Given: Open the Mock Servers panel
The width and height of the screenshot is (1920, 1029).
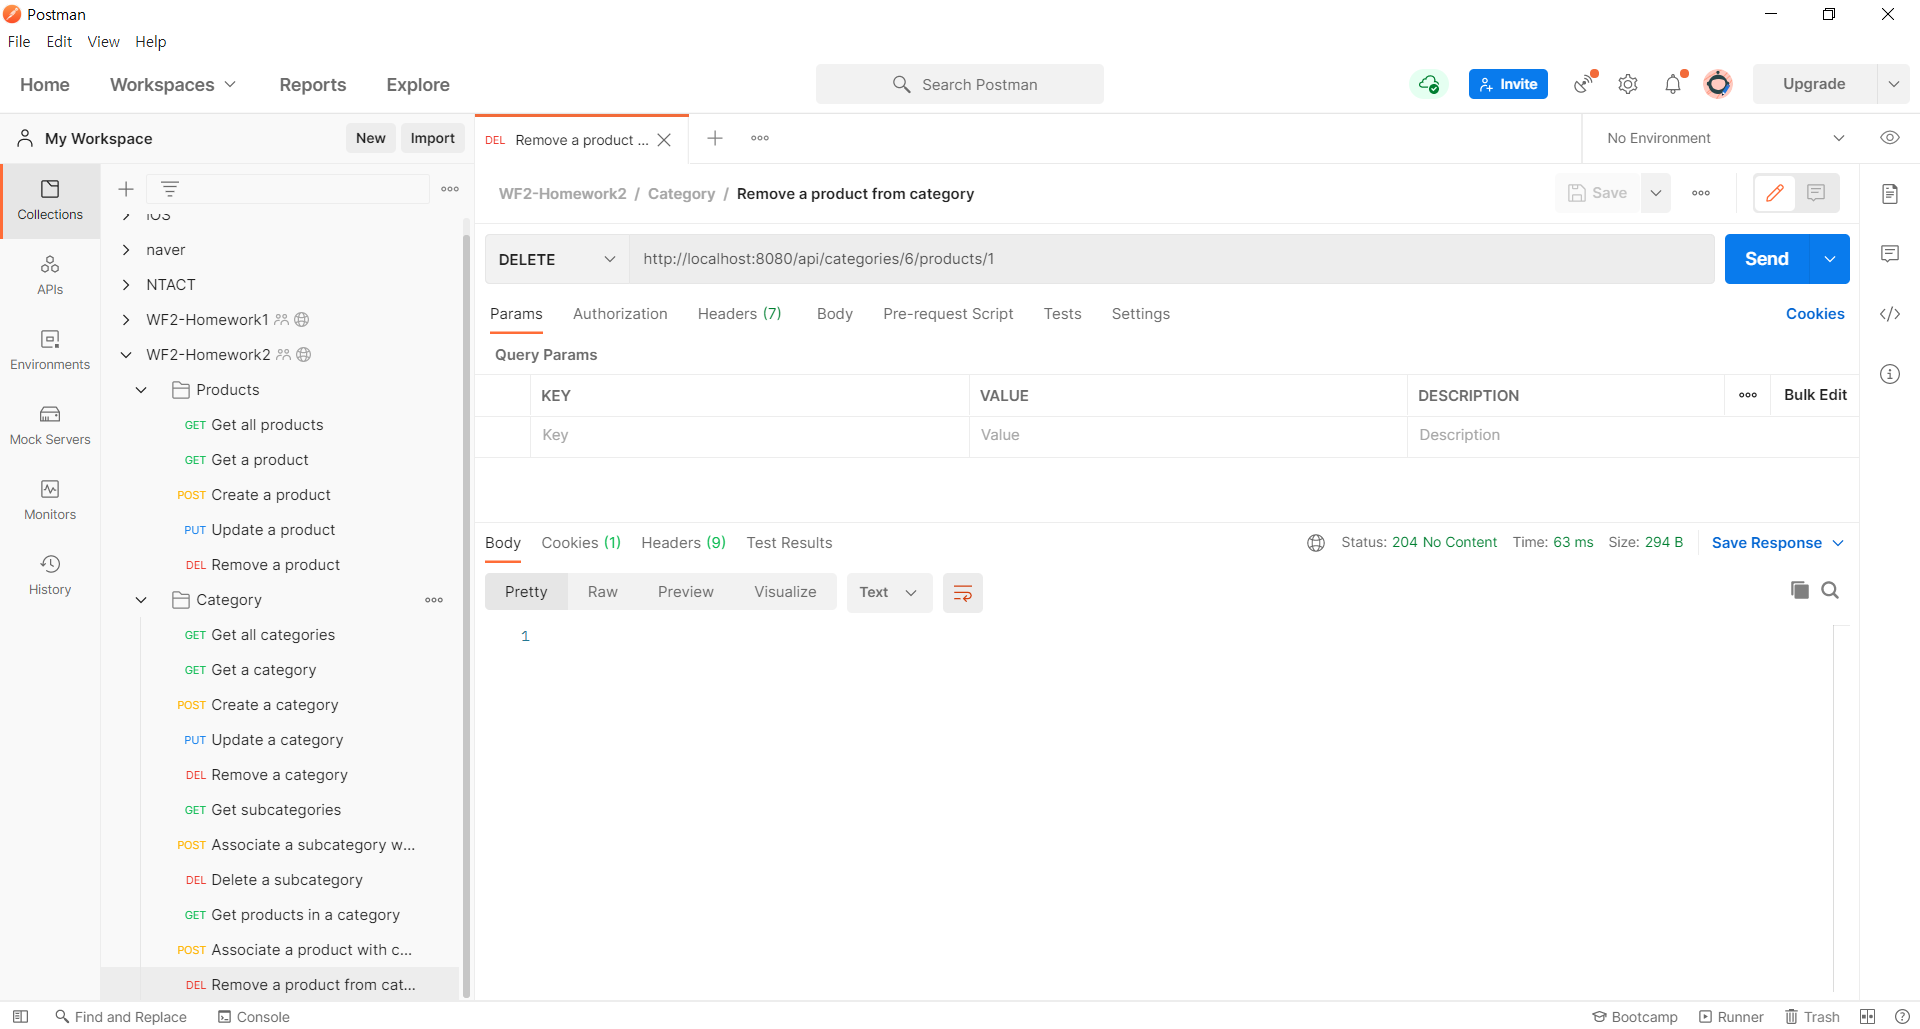Looking at the screenshot, I should point(50,426).
